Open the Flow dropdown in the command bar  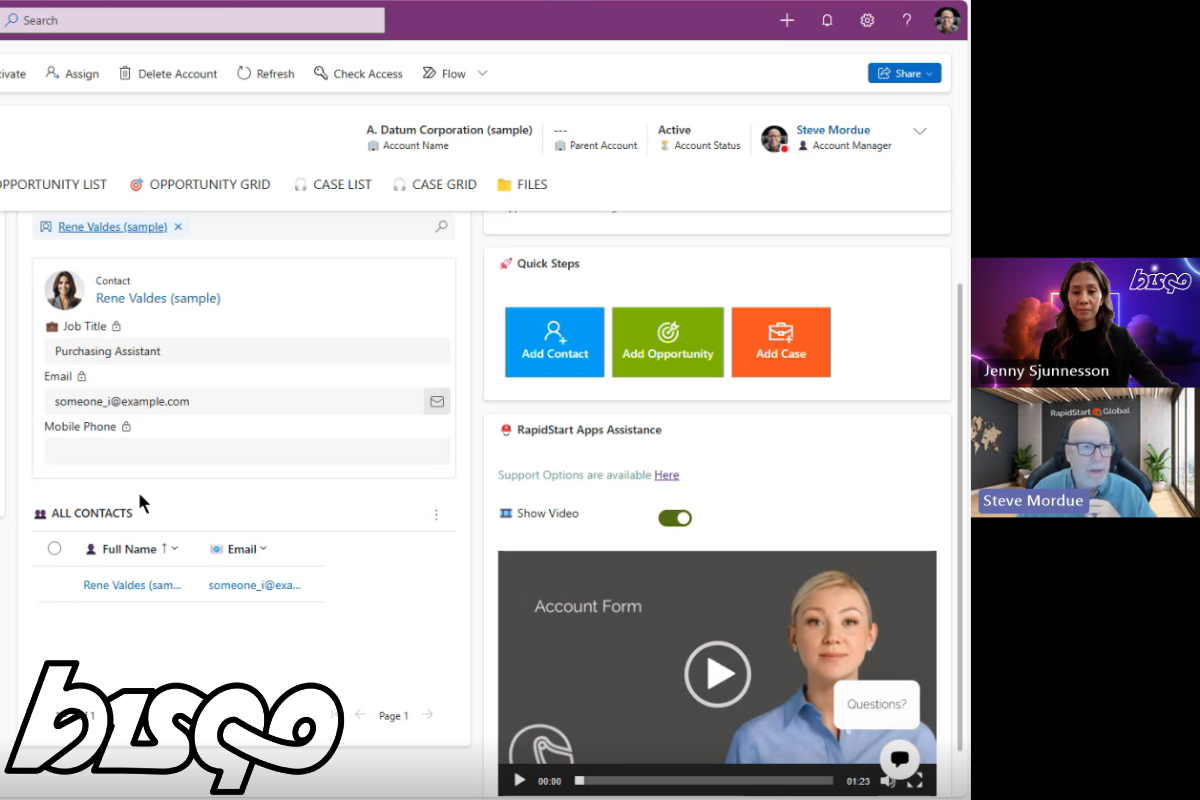coord(481,73)
